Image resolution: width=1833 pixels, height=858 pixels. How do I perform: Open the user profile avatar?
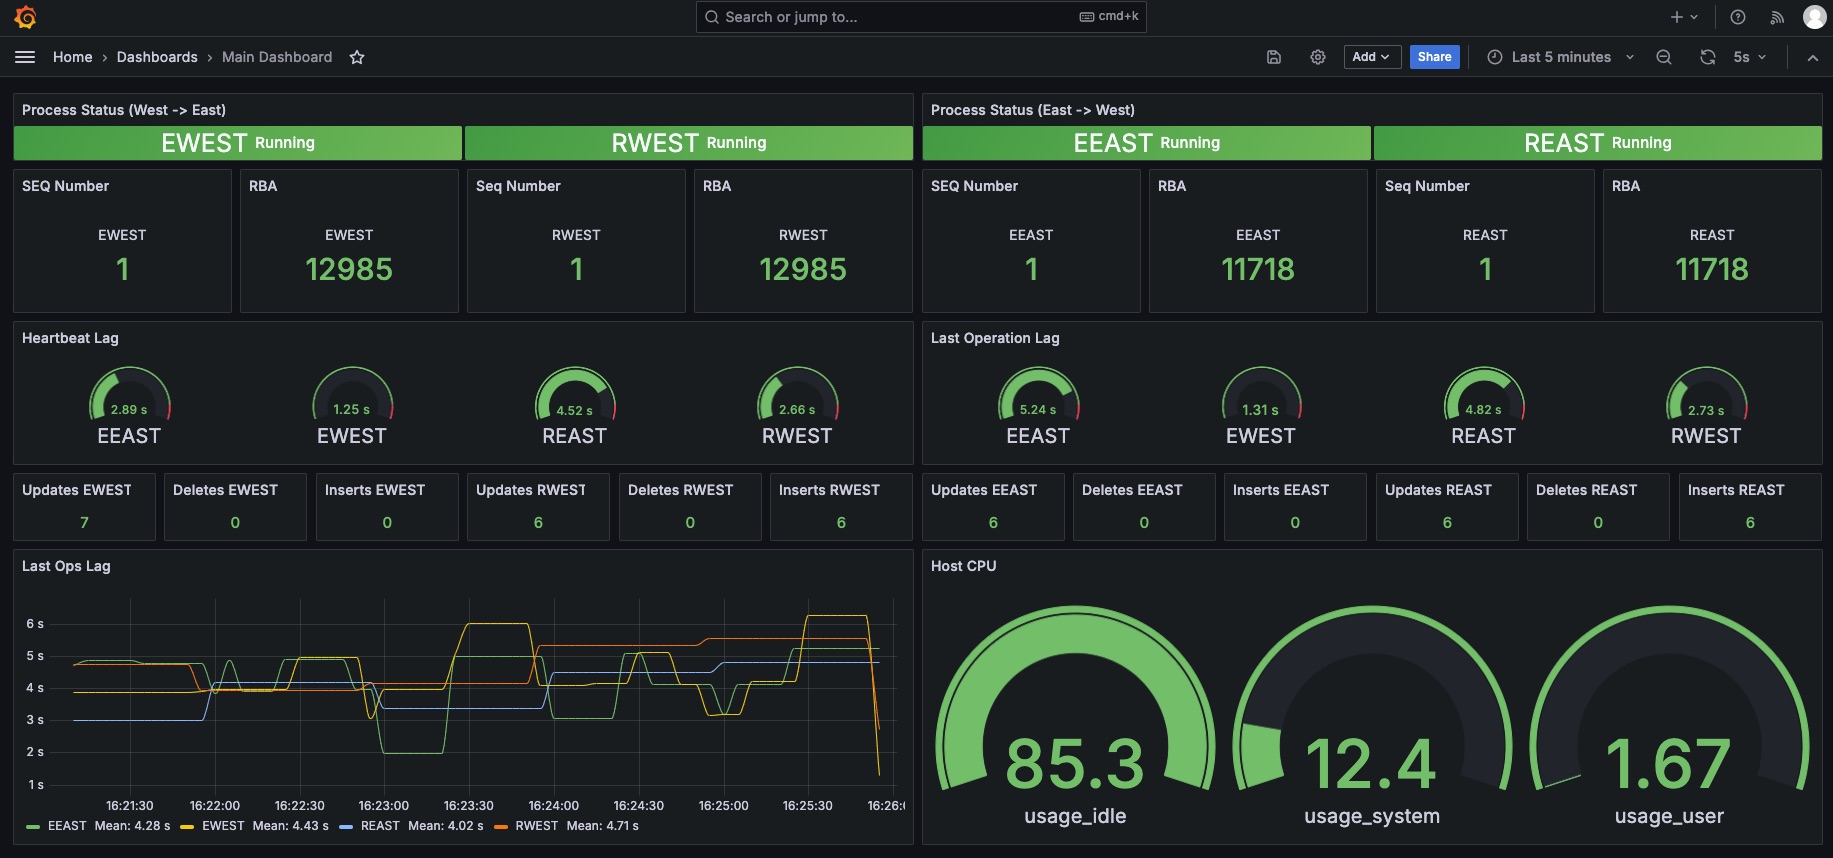coord(1814,17)
